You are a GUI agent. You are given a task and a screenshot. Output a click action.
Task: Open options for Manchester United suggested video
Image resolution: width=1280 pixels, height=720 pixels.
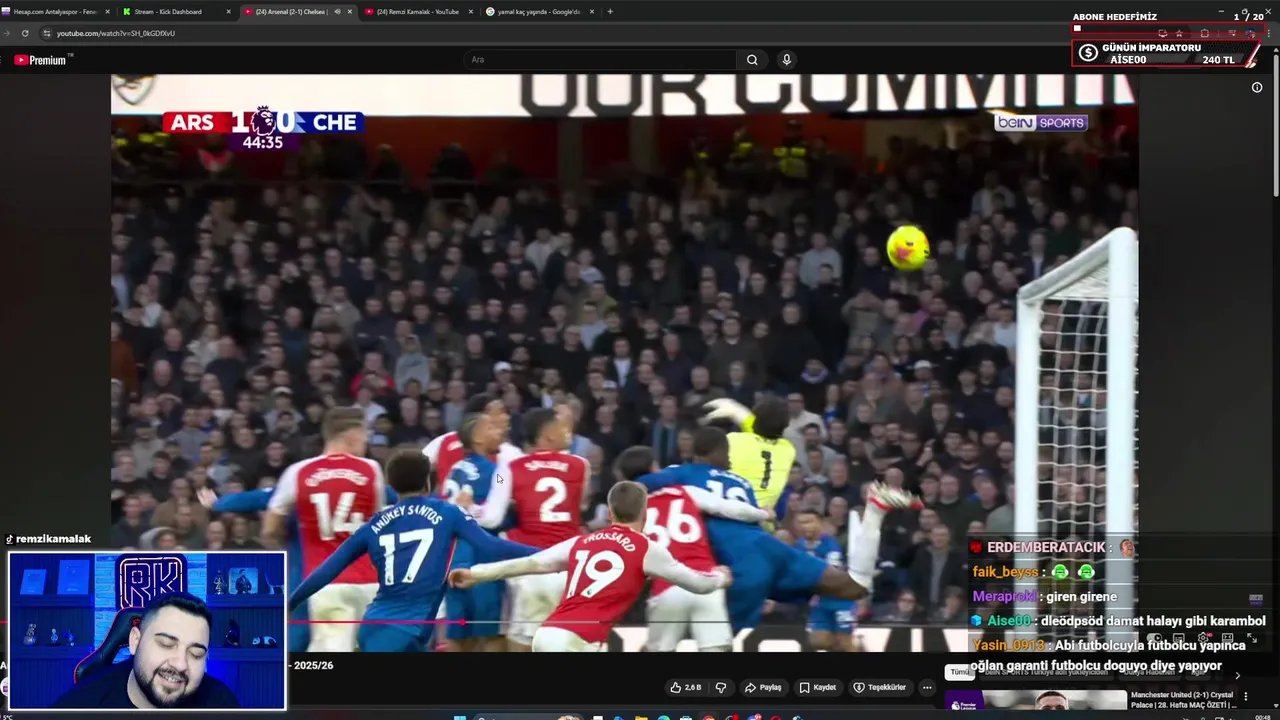point(1245,696)
